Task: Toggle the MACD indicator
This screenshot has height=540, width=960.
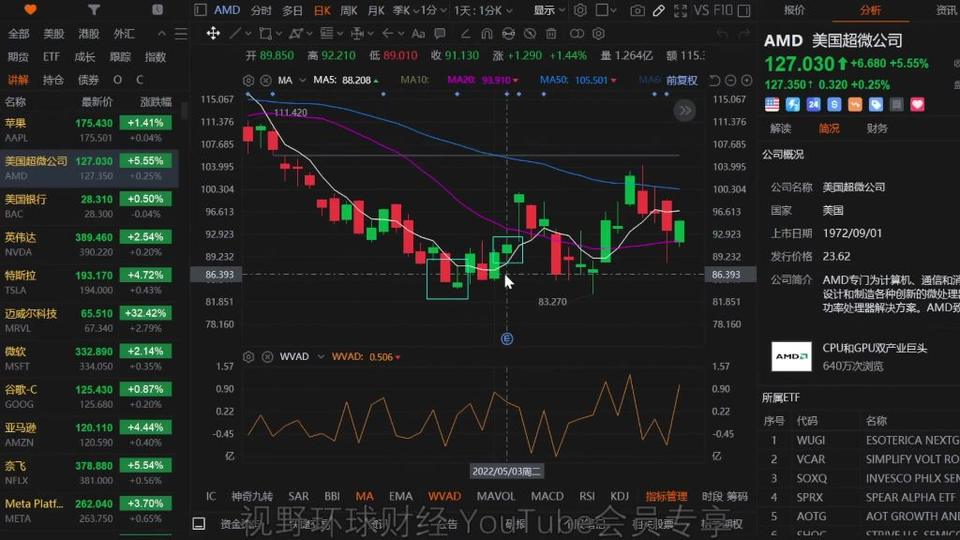Action: (x=547, y=496)
